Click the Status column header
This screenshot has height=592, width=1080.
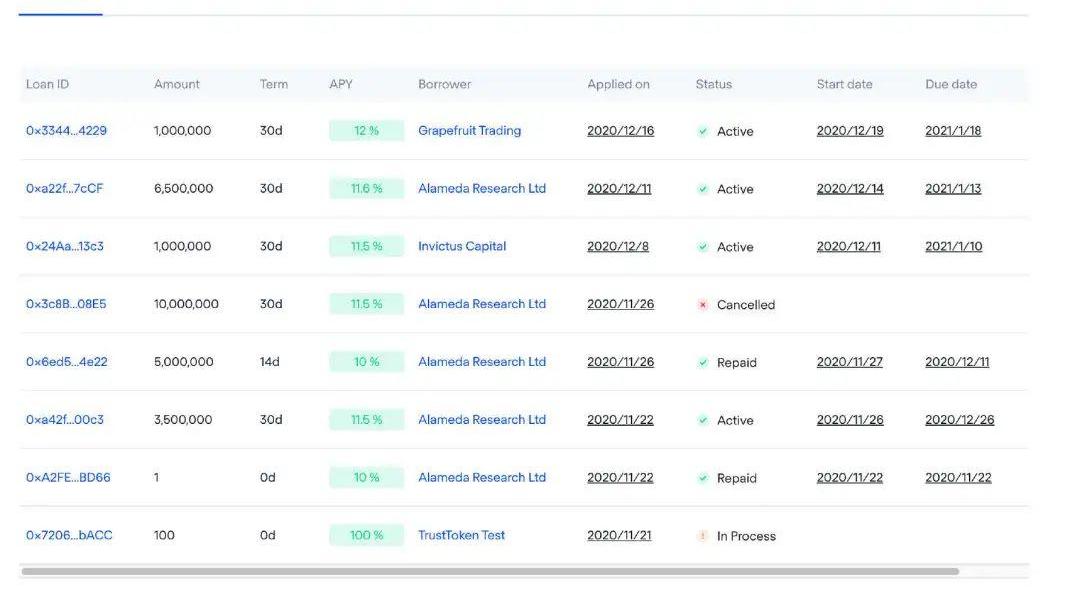coord(714,85)
